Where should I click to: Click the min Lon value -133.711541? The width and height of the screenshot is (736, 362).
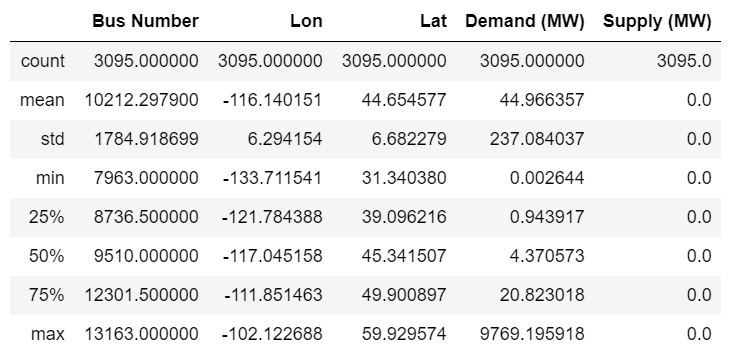(x=272, y=178)
